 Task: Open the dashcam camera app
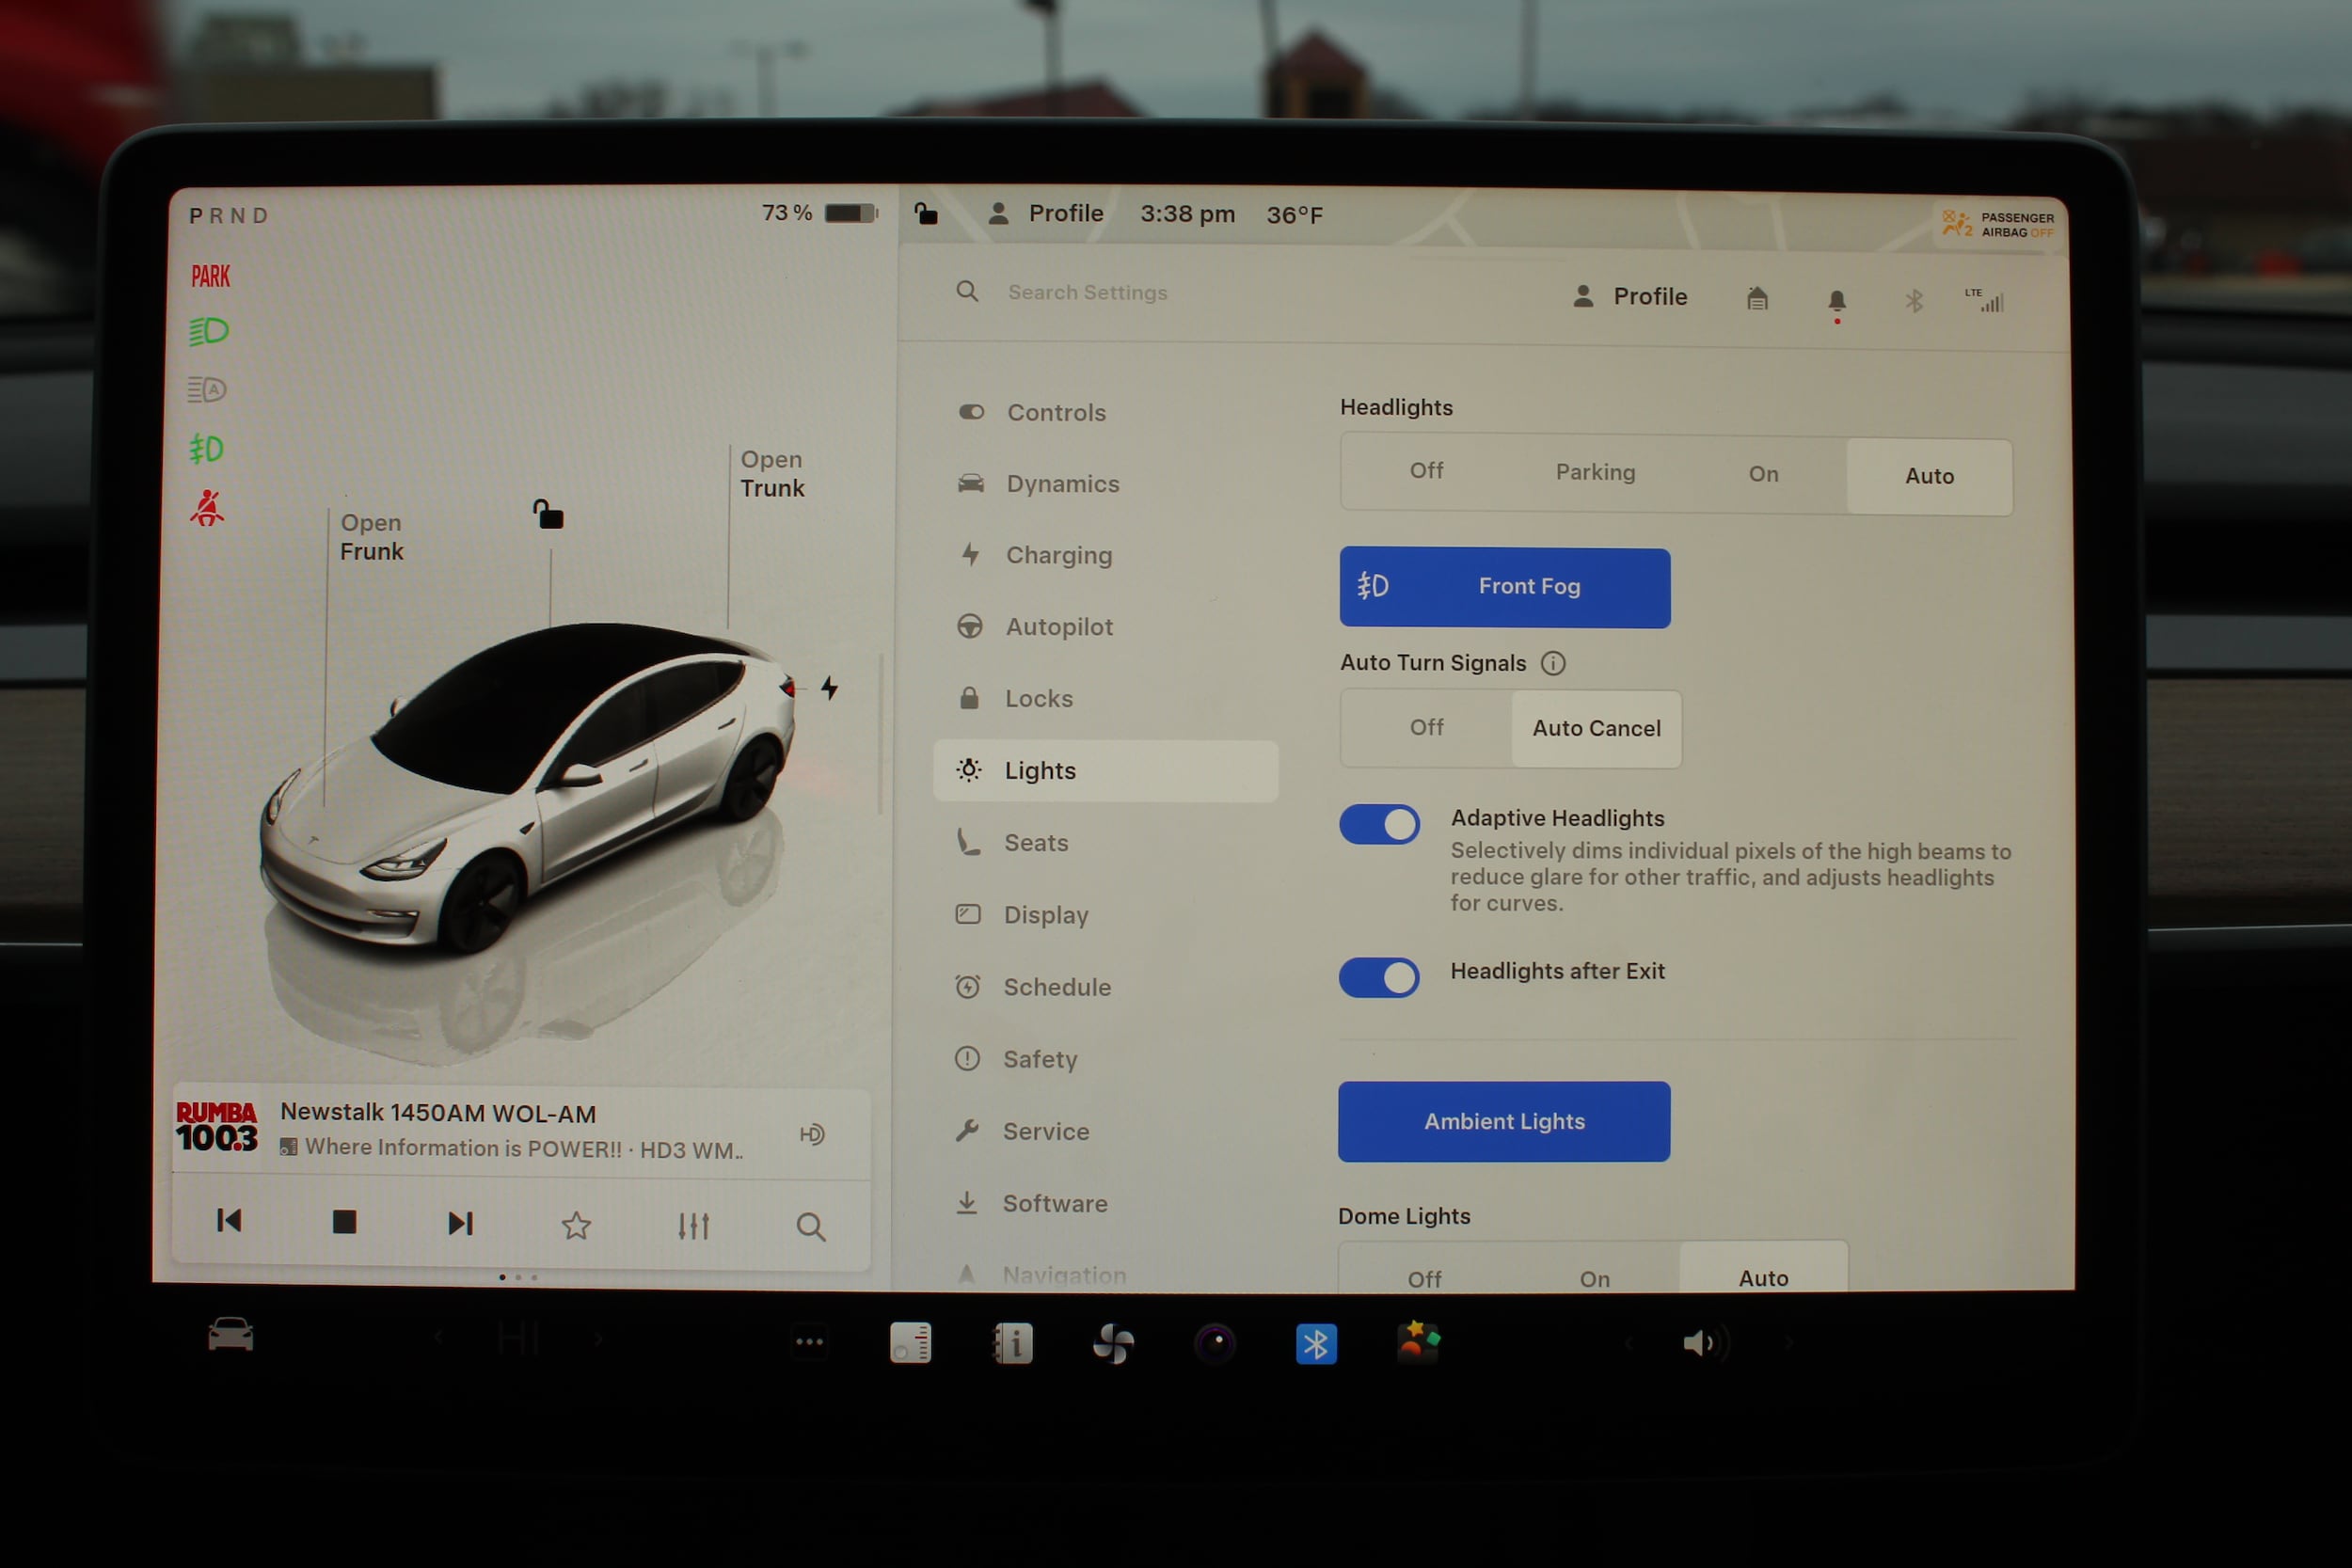point(1215,1343)
